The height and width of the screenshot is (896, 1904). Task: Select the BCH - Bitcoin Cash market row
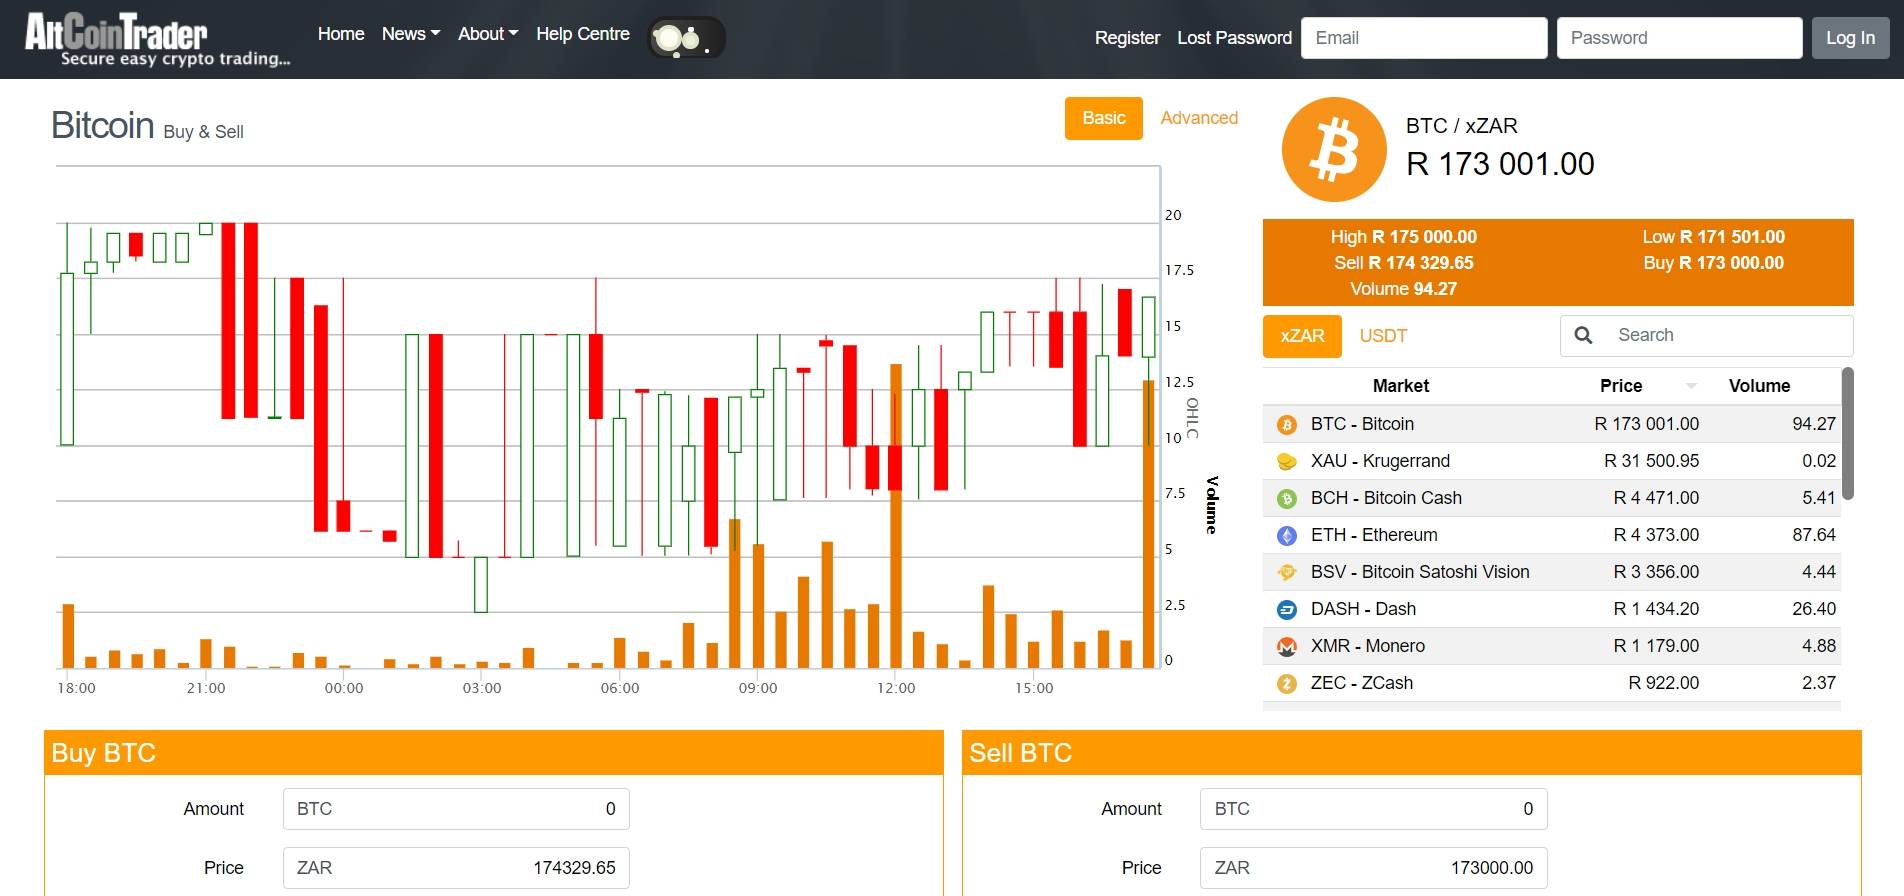coord(1552,498)
